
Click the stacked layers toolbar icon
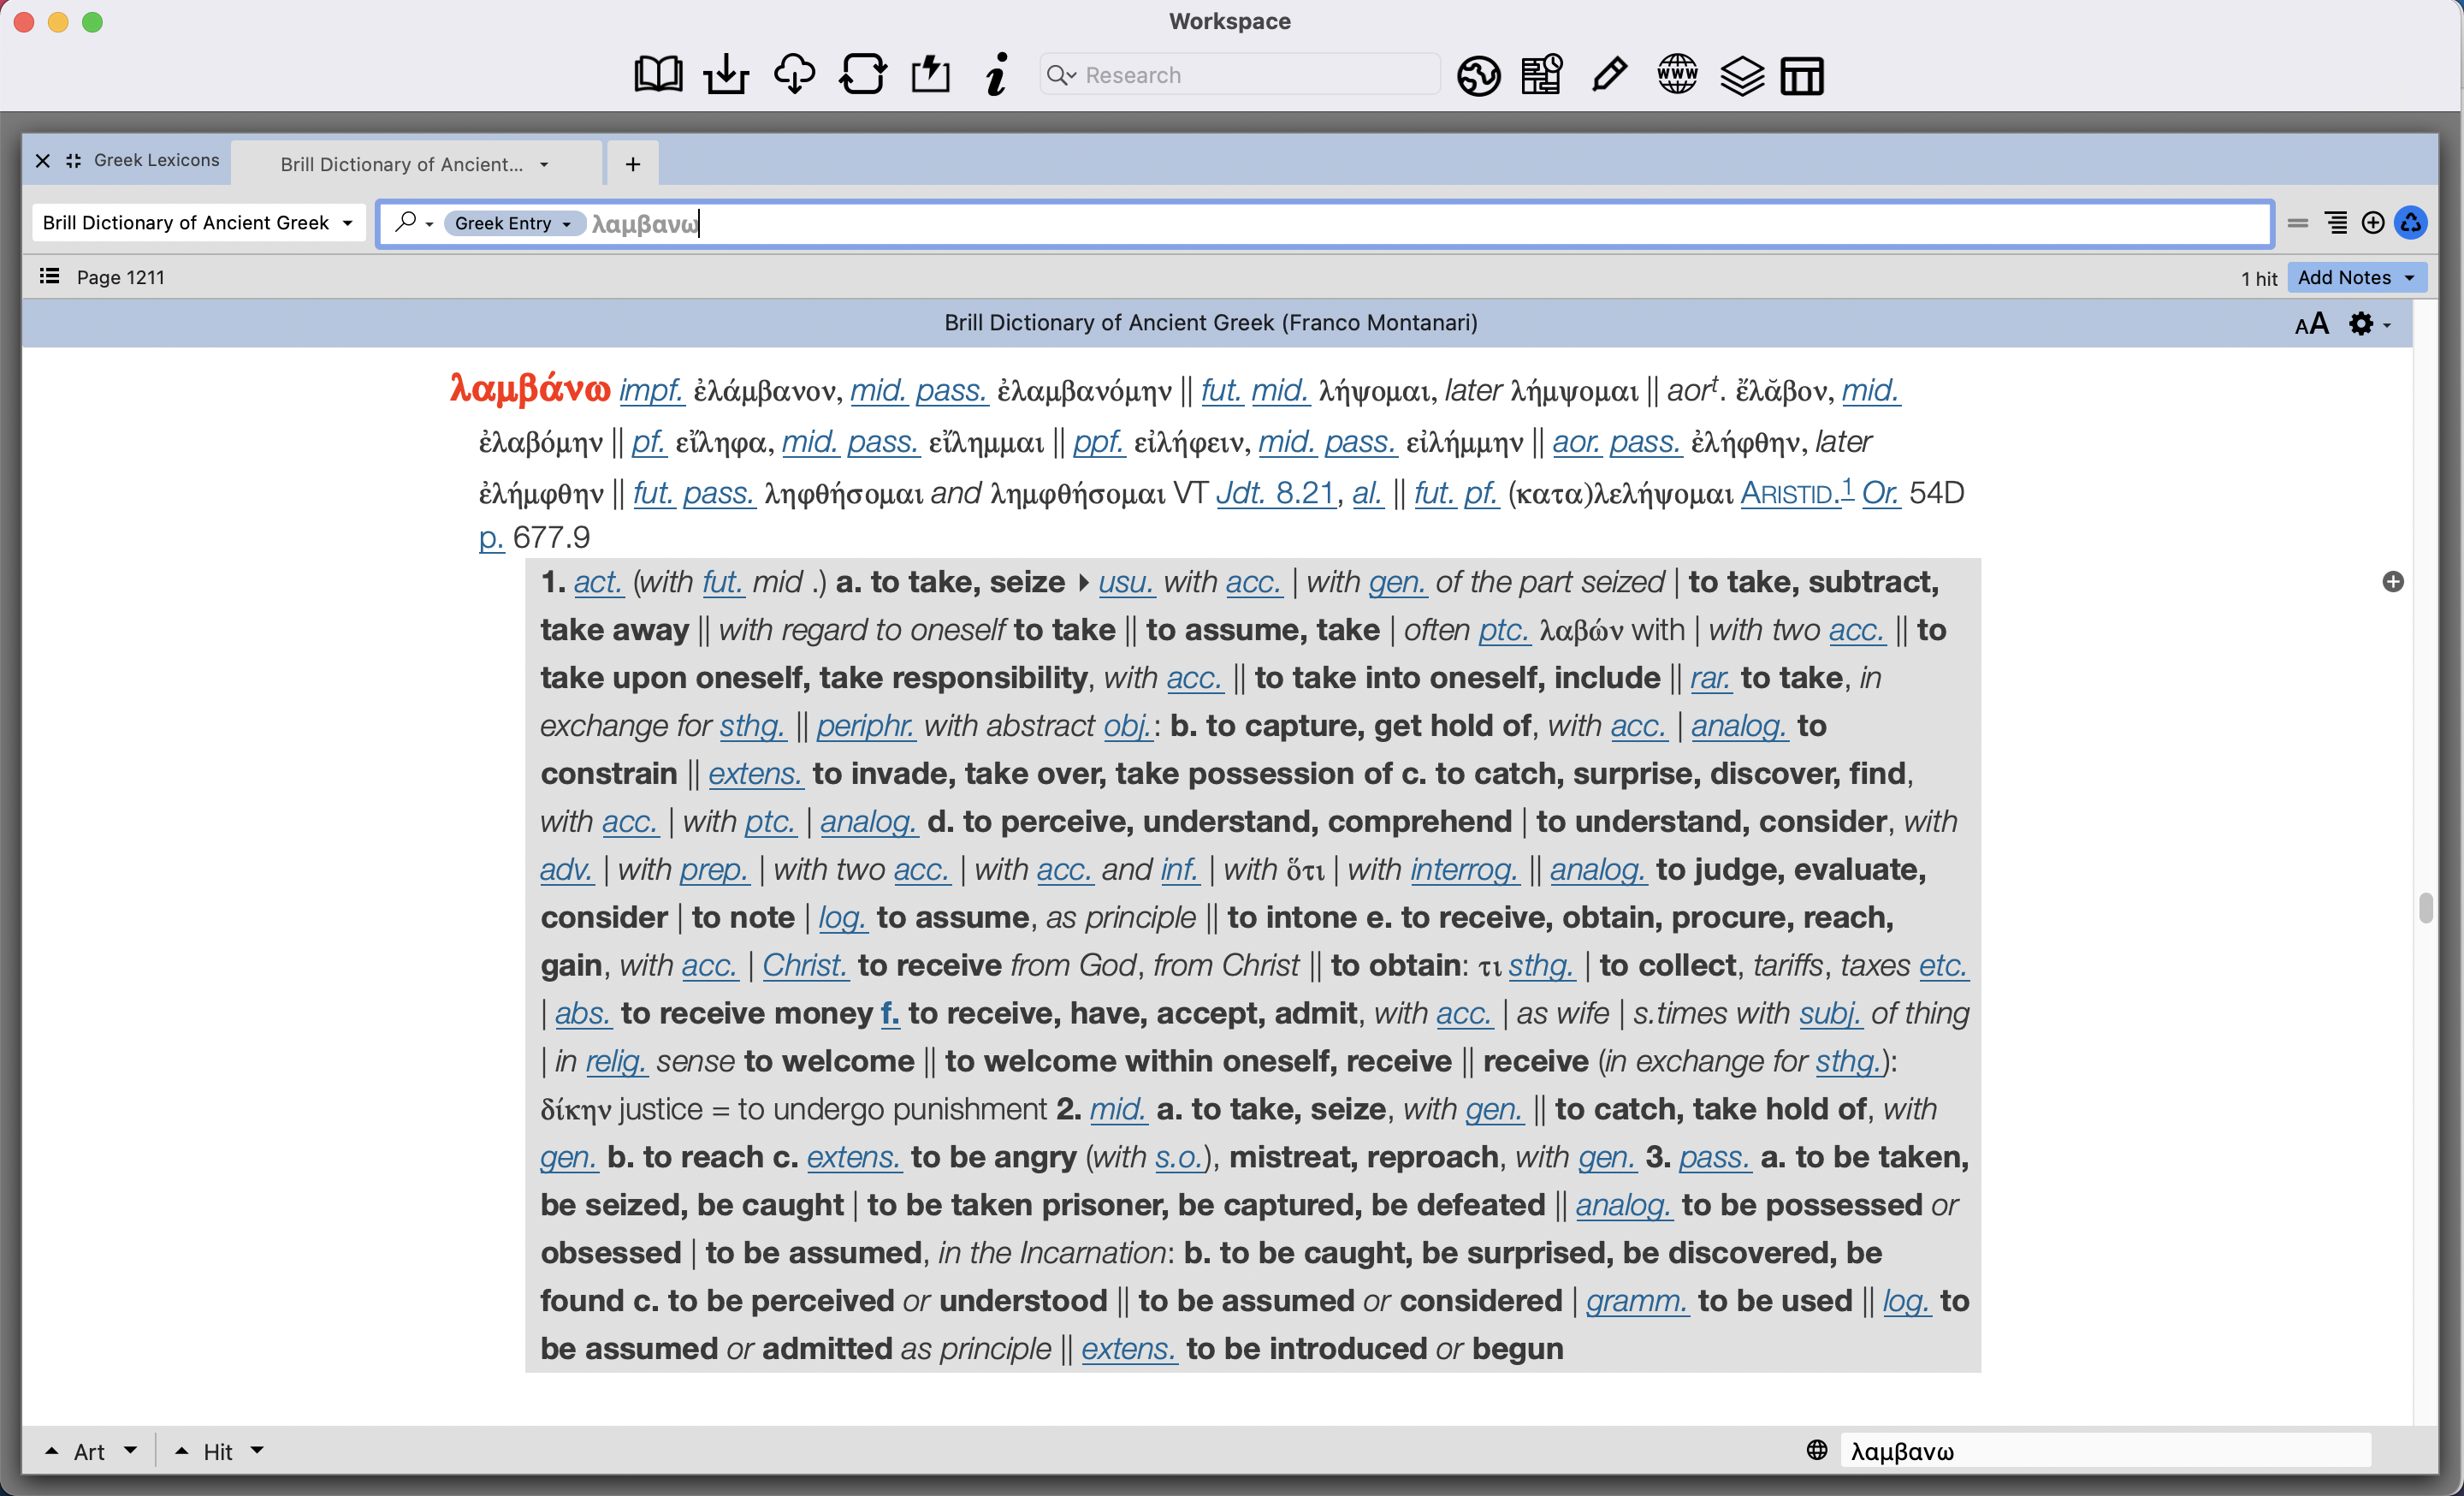pyautogui.click(x=1741, y=75)
